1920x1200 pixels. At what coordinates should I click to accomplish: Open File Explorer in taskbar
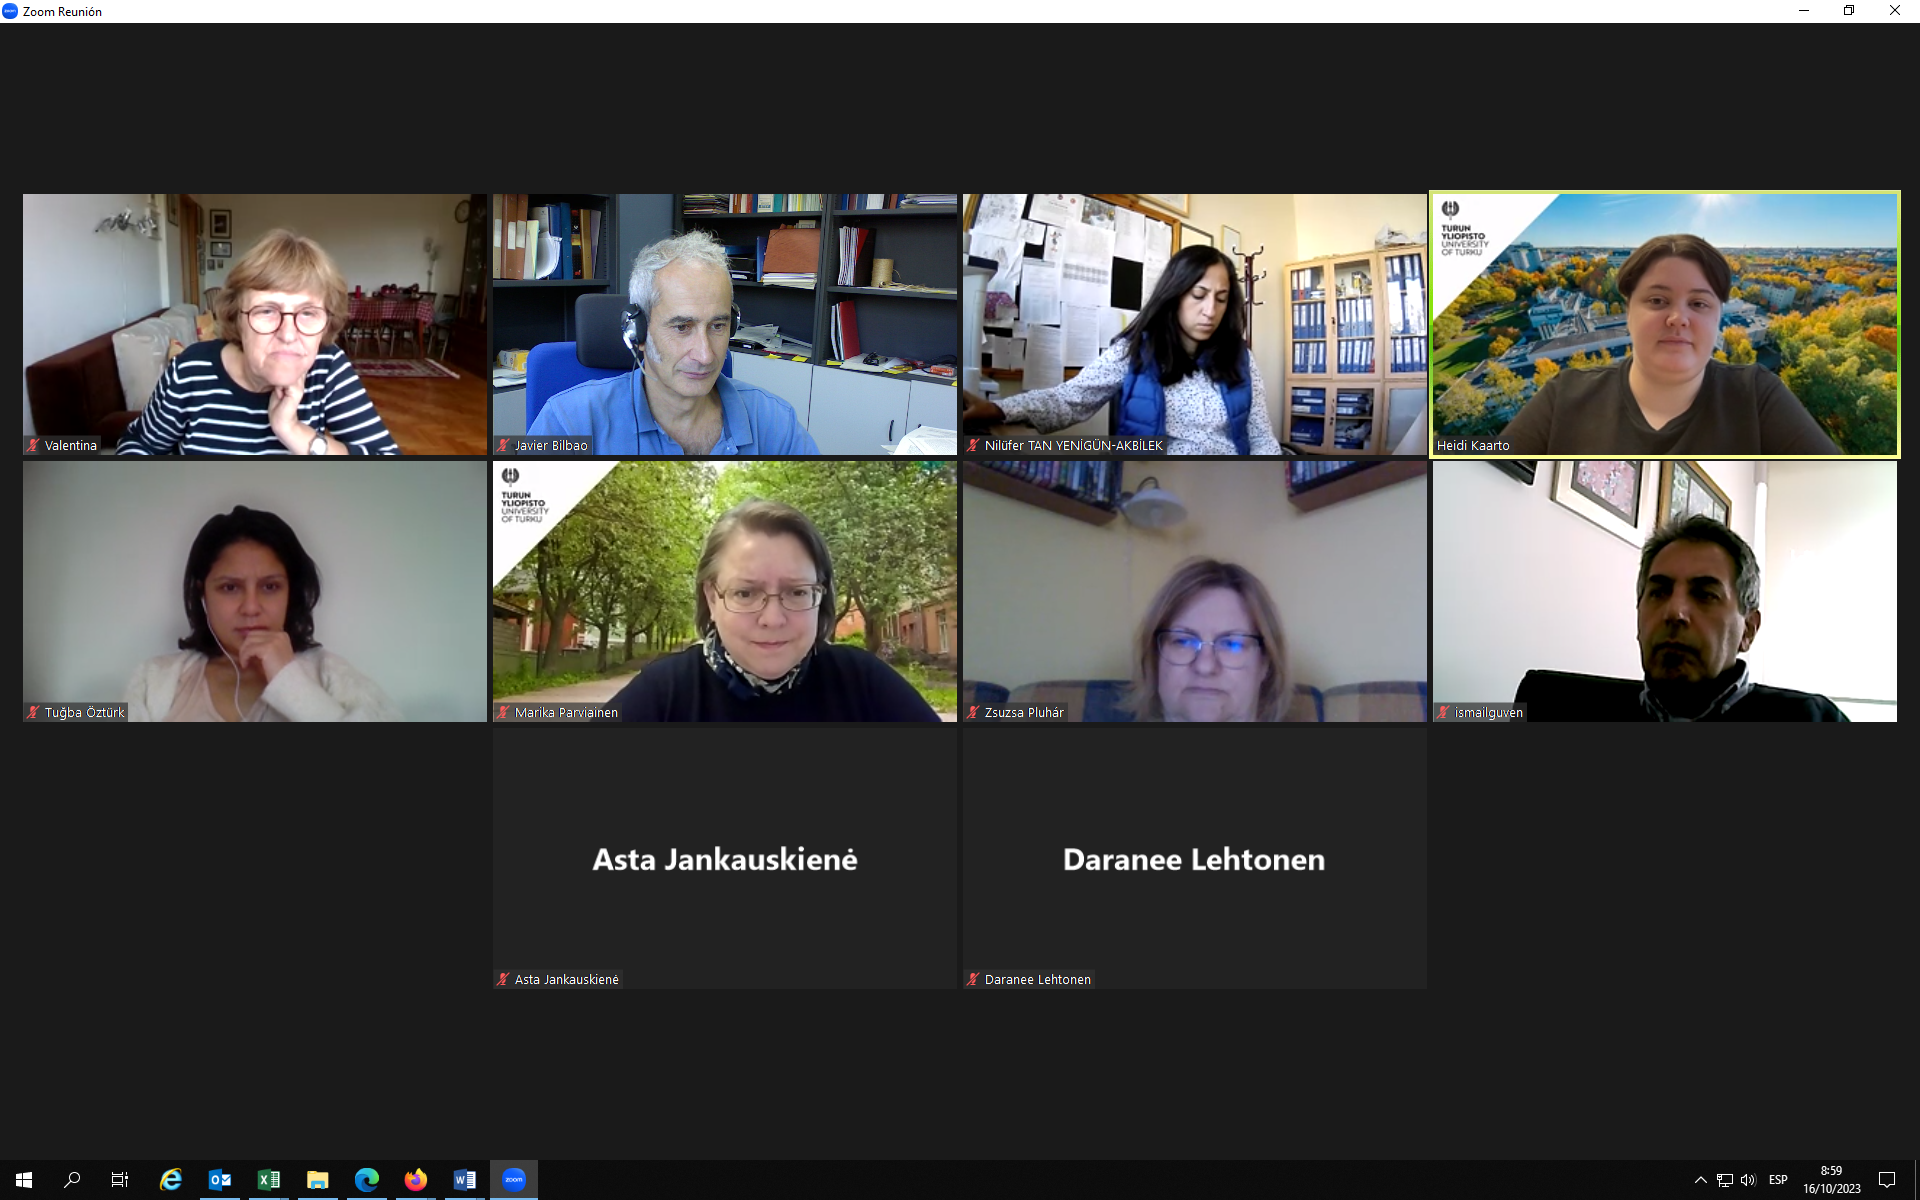click(x=318, y=1180)
